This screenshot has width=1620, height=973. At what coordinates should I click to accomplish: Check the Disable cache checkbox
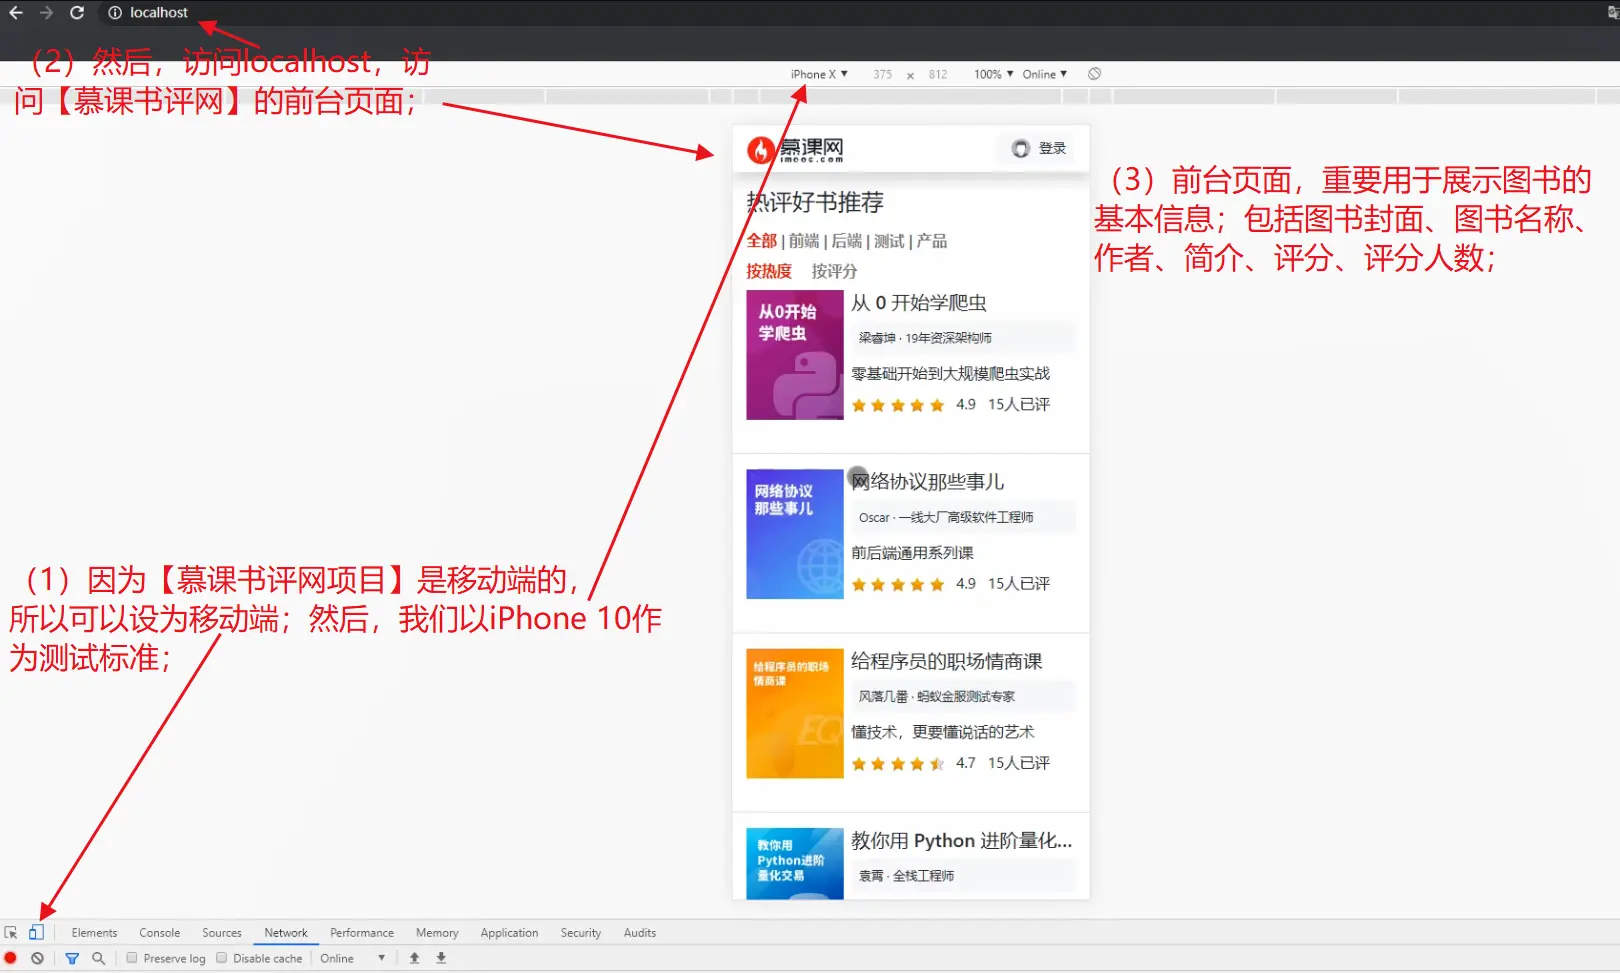222,958
